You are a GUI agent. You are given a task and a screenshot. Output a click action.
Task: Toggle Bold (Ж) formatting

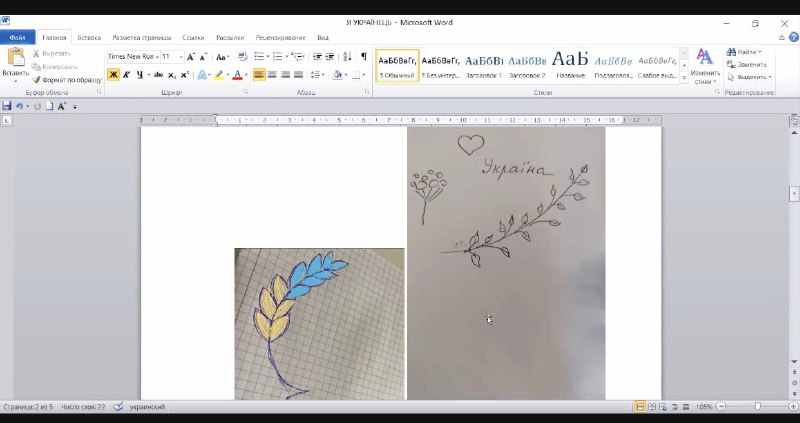[113, 75]
